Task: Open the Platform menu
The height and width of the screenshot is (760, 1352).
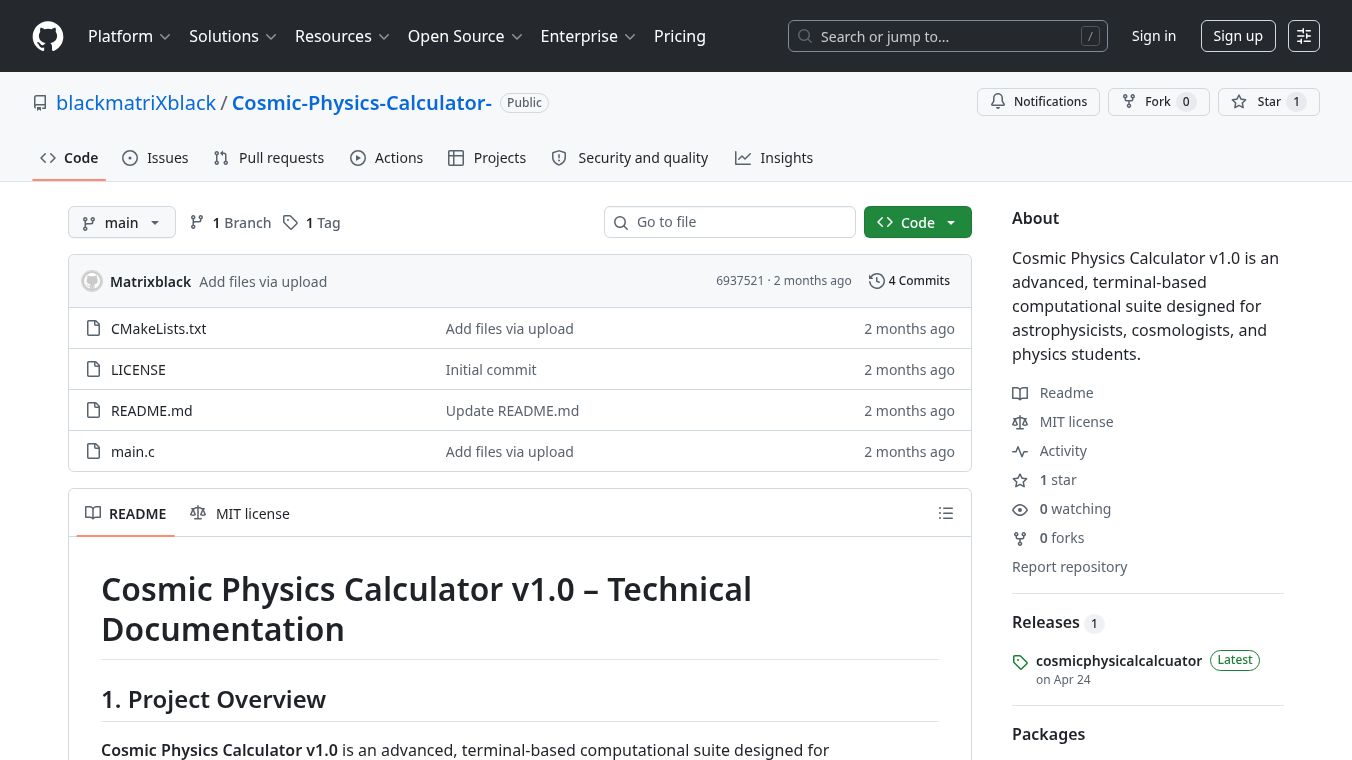Action: click(x=129, y=36)
